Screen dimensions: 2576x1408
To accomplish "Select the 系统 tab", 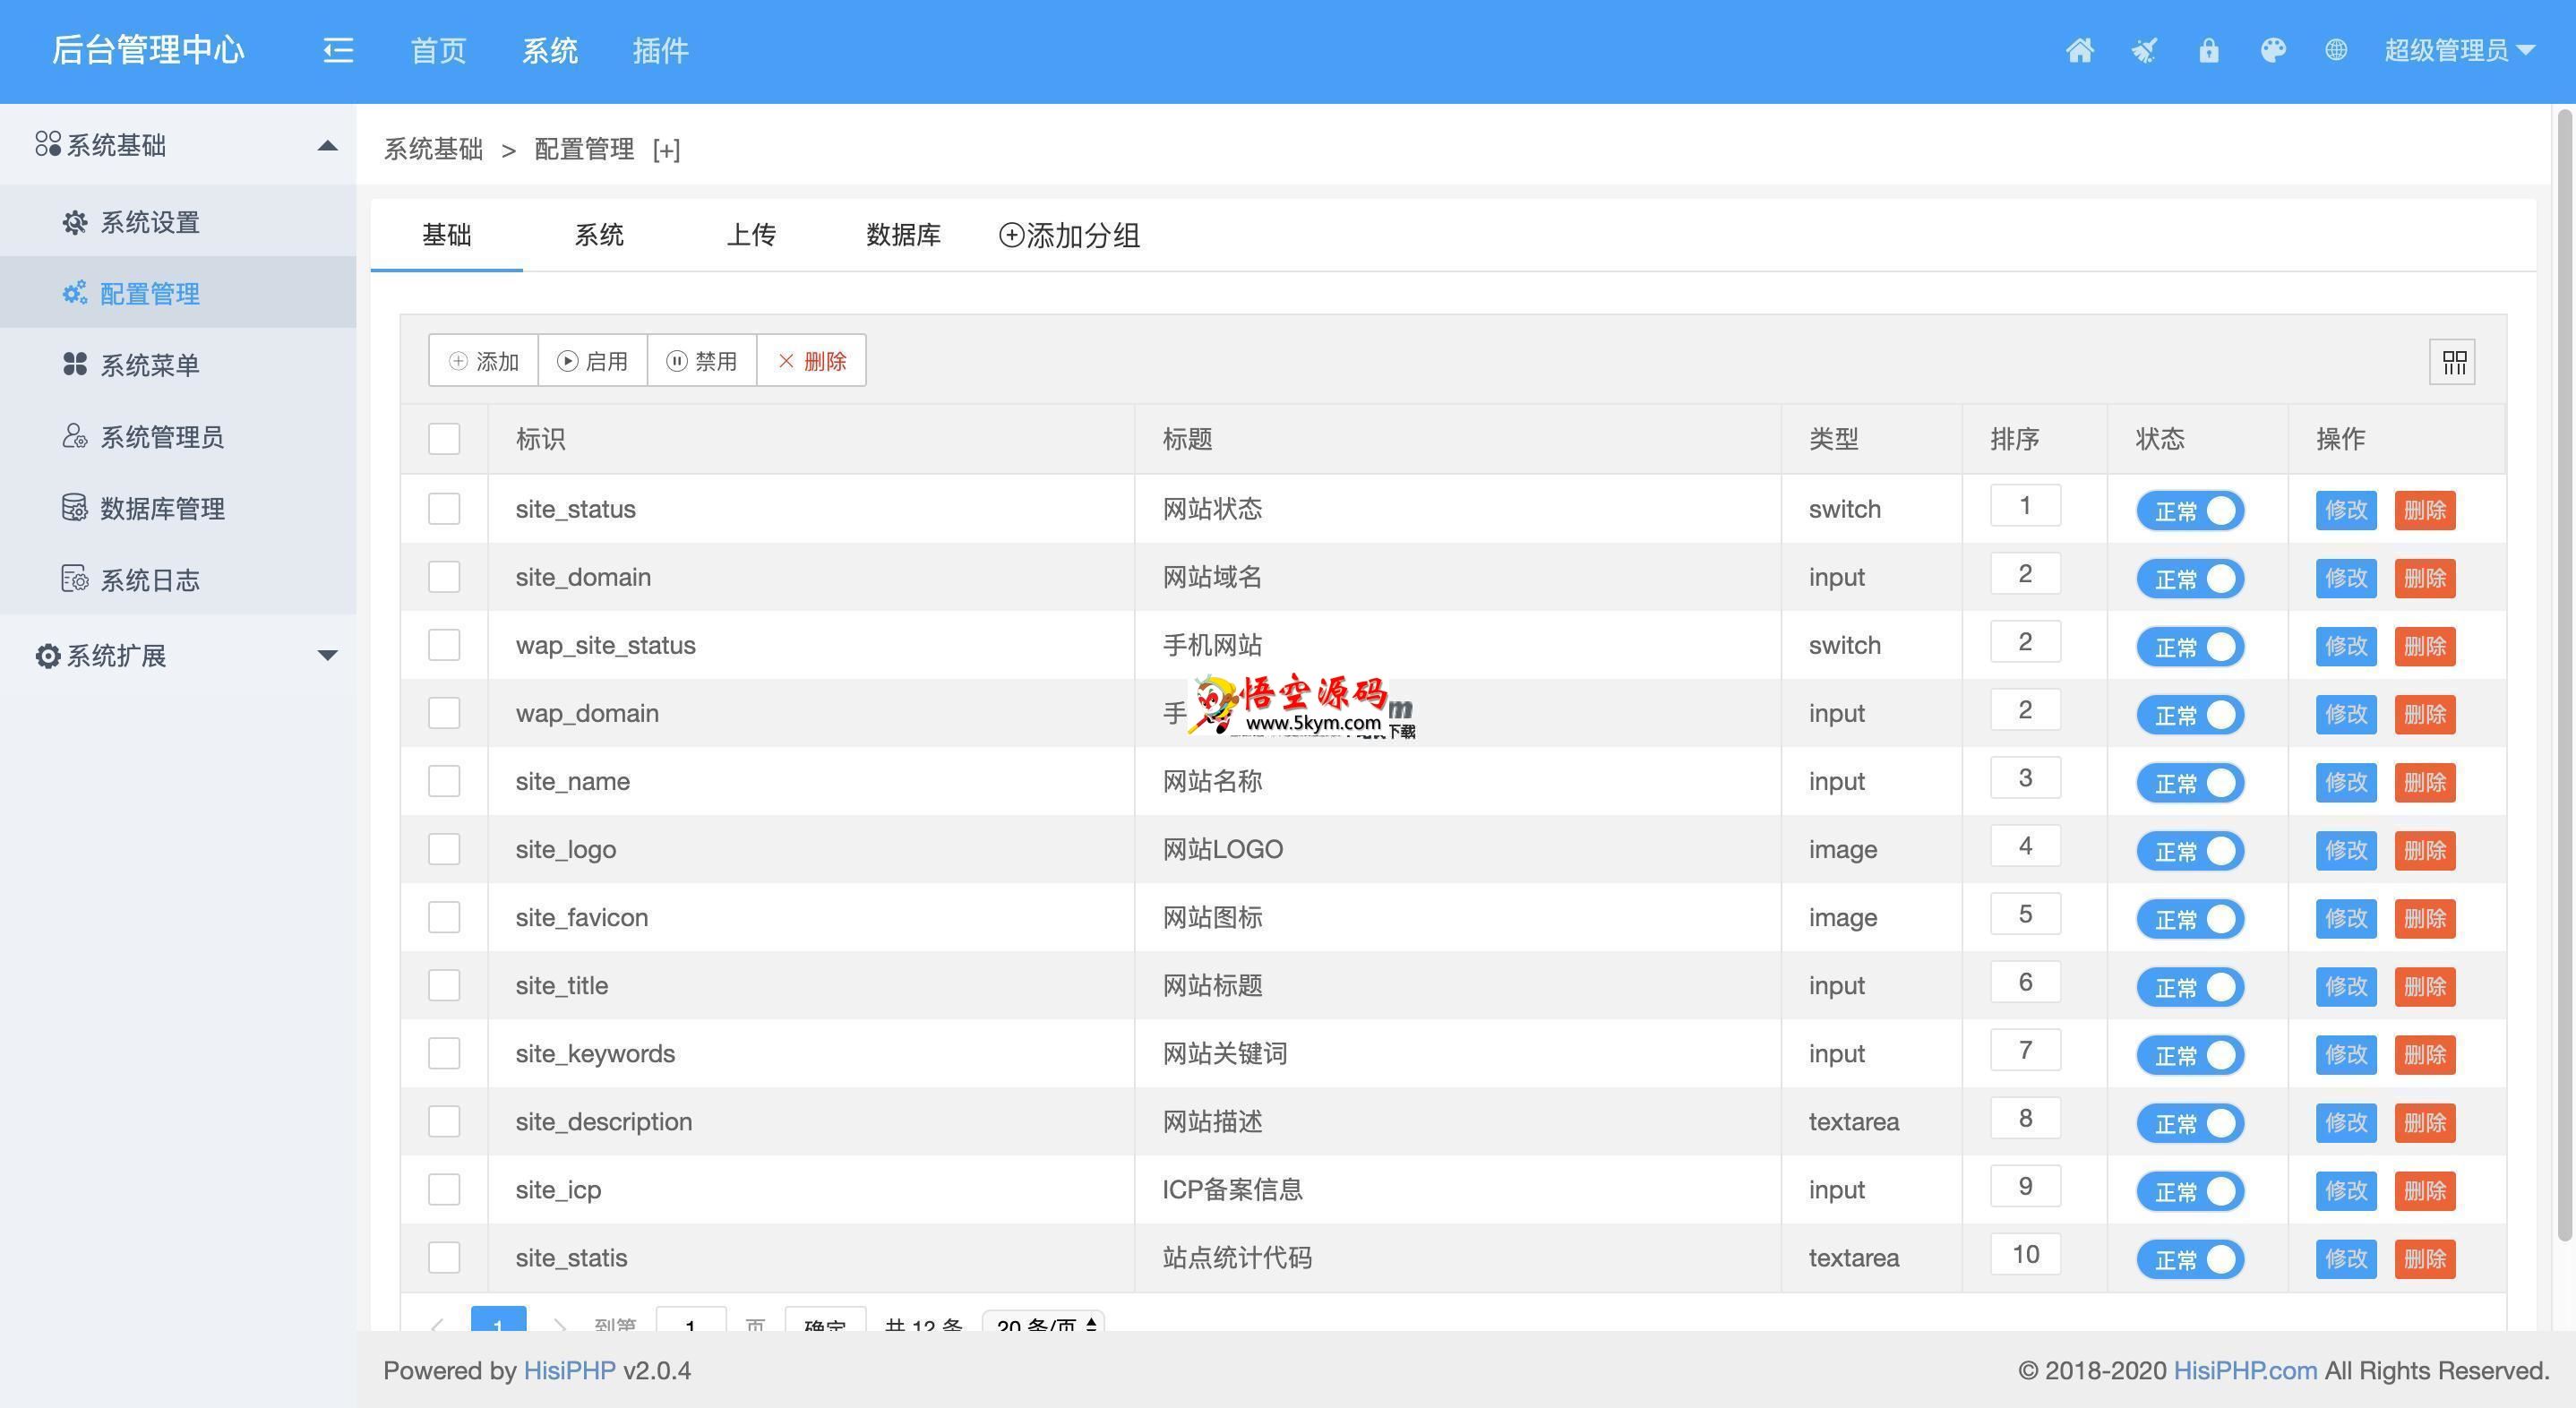I will click(x=598, y=234).
